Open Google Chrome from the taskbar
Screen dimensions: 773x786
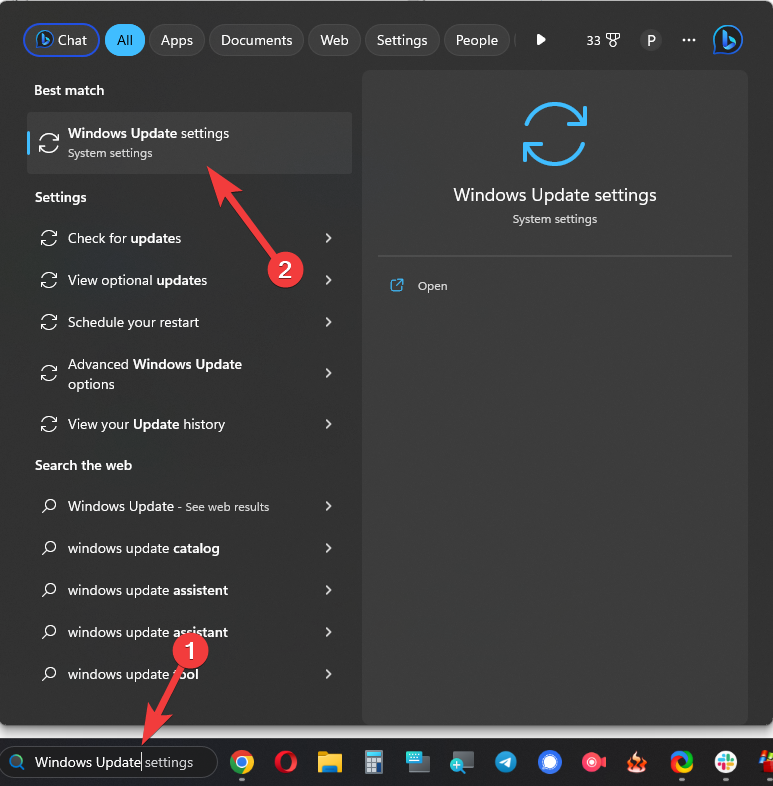[241, 762]
